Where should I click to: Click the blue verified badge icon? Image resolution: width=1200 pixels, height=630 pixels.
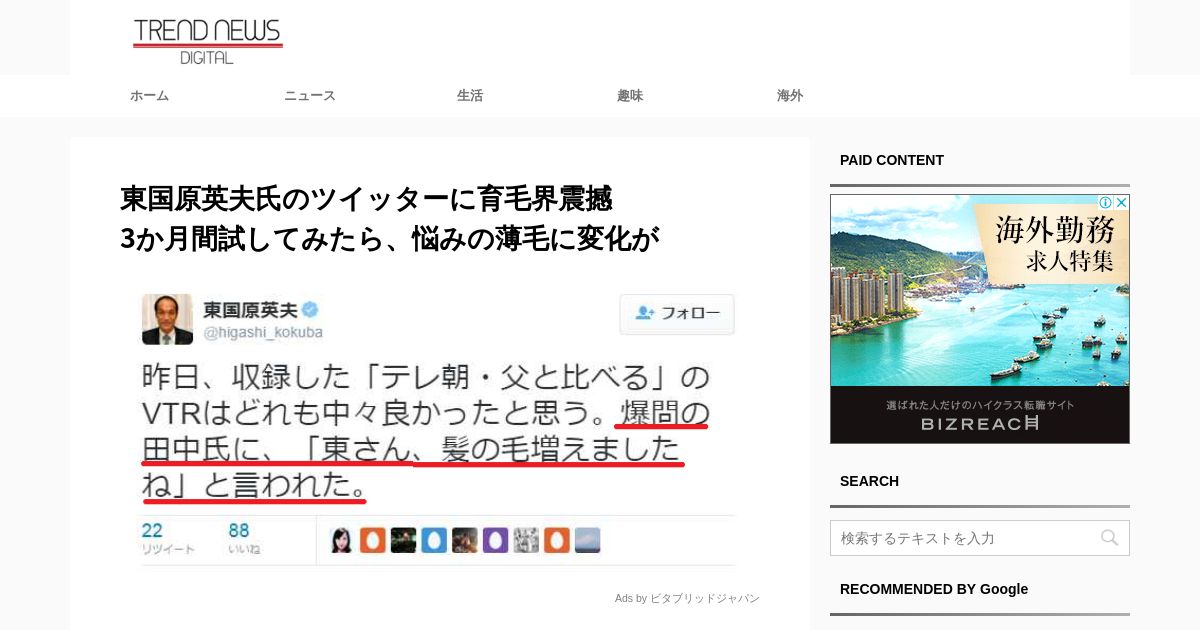point(311,310)
